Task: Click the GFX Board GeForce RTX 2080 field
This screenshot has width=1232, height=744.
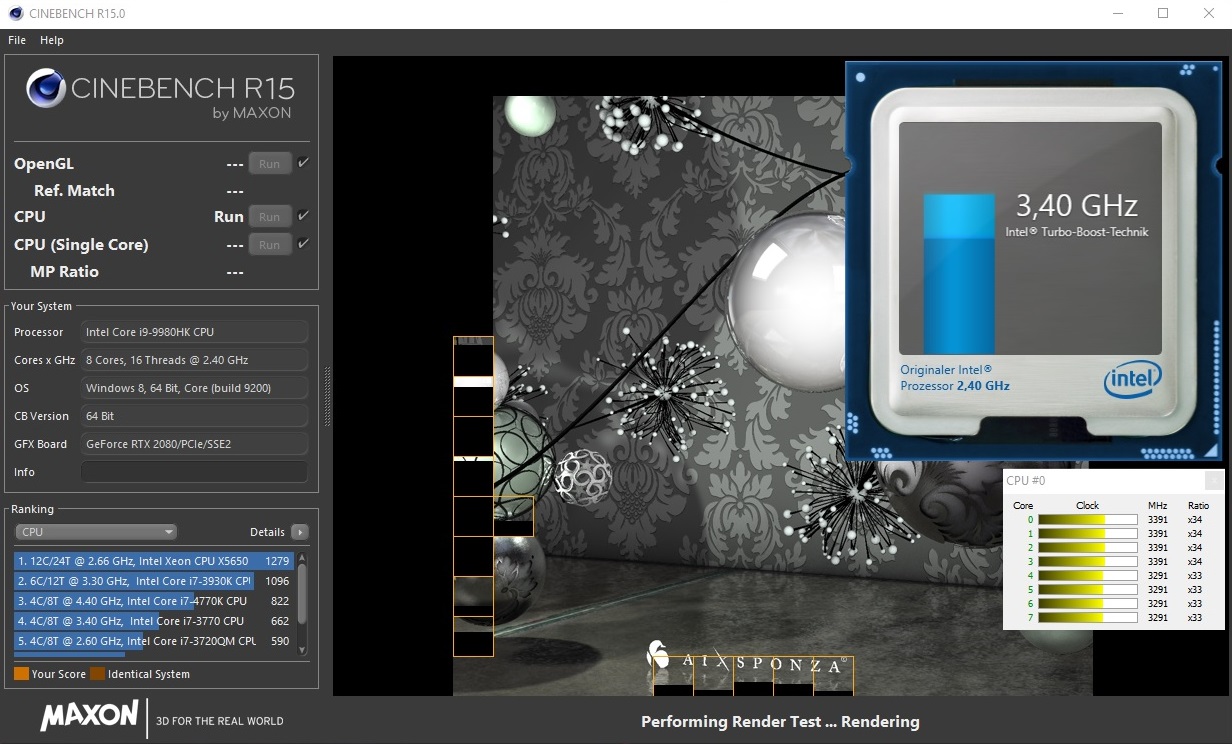Action: pyautogui.click(x=194, y=444)
